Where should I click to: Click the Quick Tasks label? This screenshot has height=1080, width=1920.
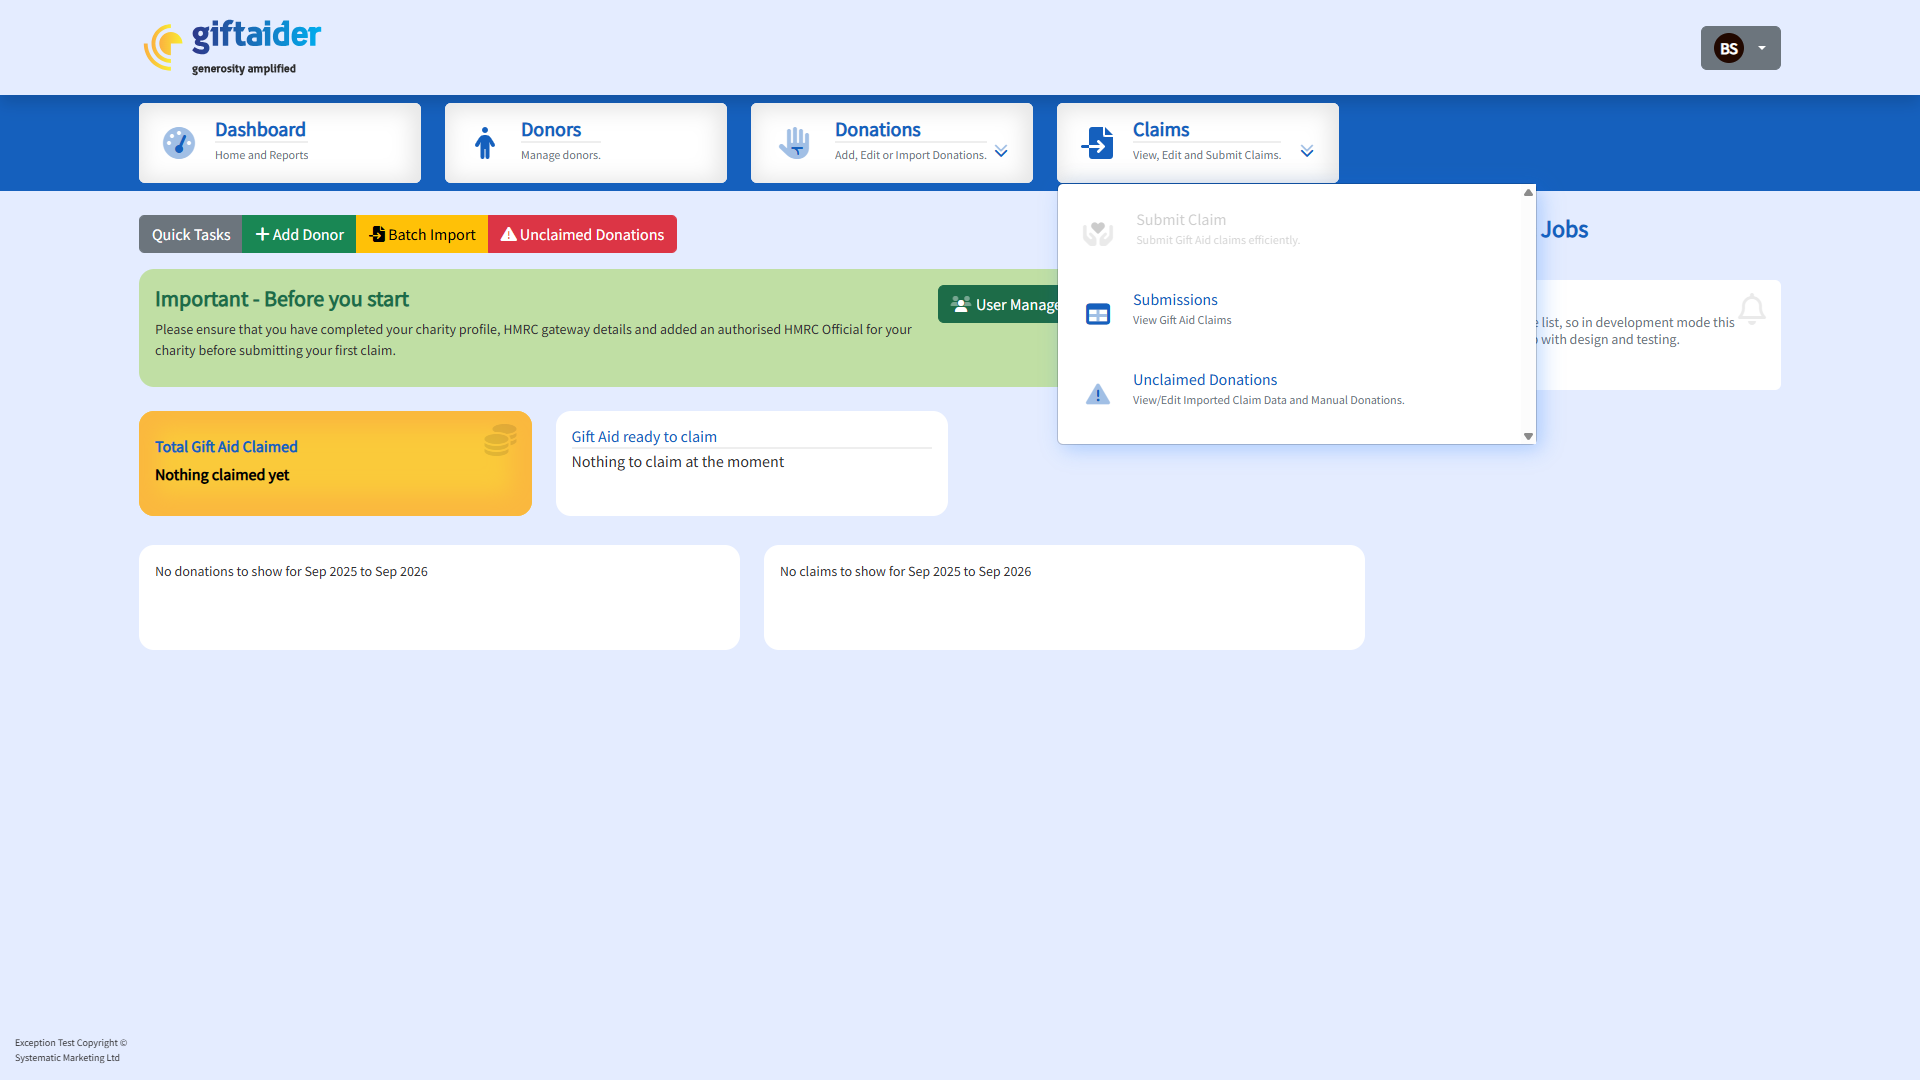click(191, 234)
